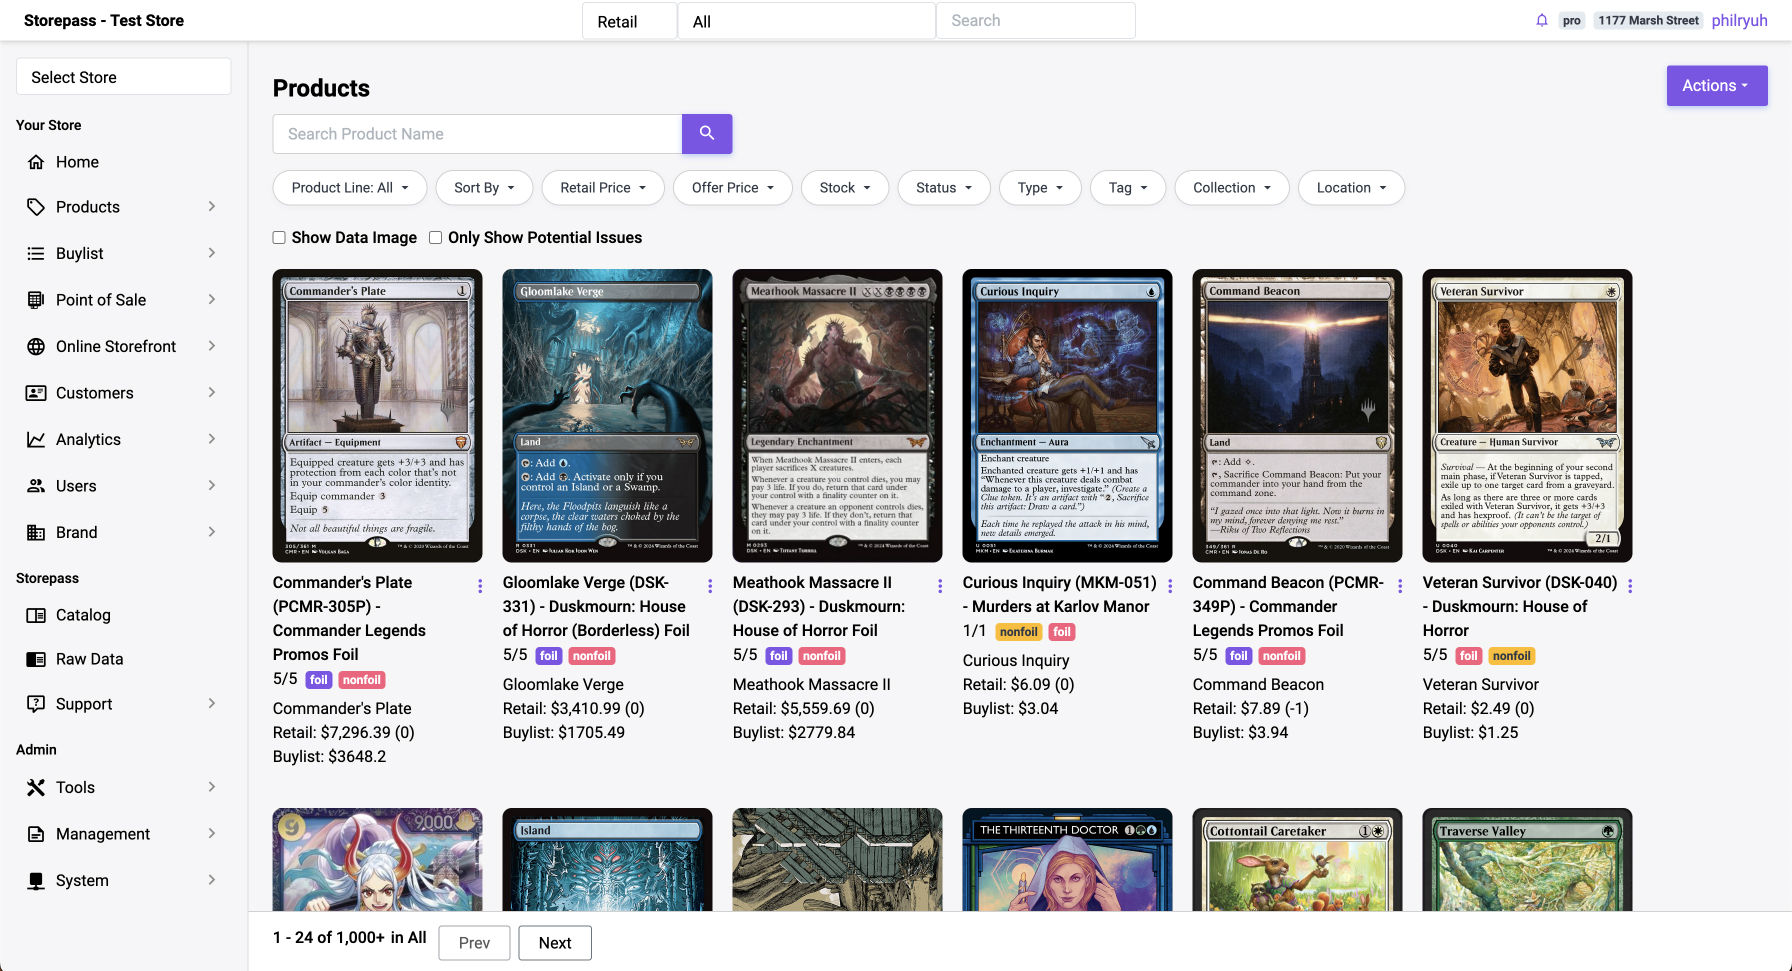
Task: Open the Retail Price filter dropdown
Action: click(603, 188)
